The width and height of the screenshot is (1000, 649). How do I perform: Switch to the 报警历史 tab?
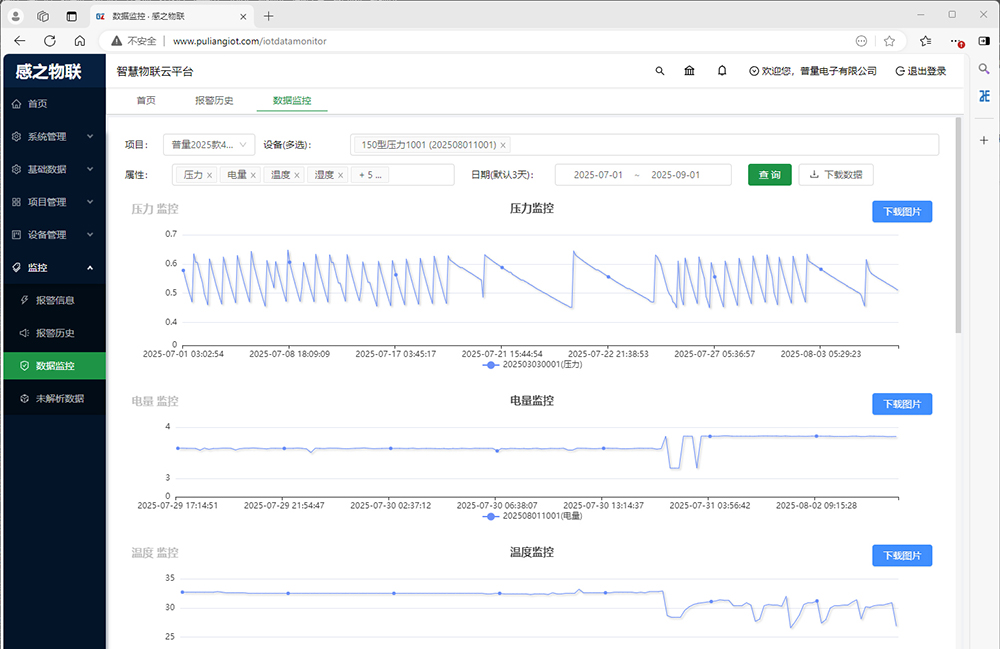(x=214, y=101)
